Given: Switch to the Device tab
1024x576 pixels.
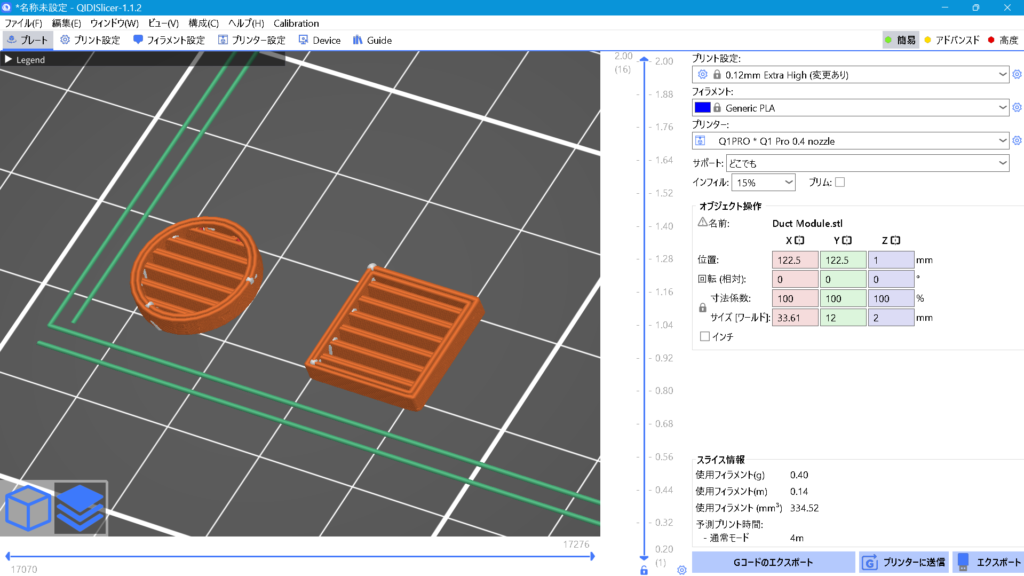Looking at the screenshot, I should [x=319, y=40].
